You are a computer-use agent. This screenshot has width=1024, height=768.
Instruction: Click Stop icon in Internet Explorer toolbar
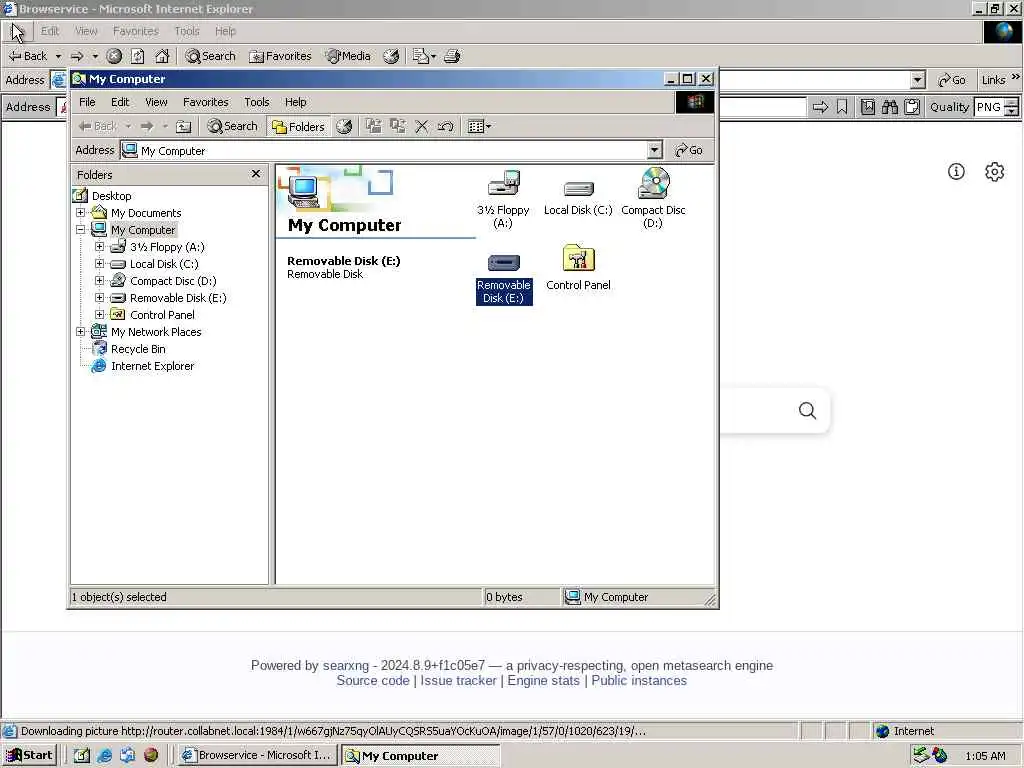[x=114, y=56]
